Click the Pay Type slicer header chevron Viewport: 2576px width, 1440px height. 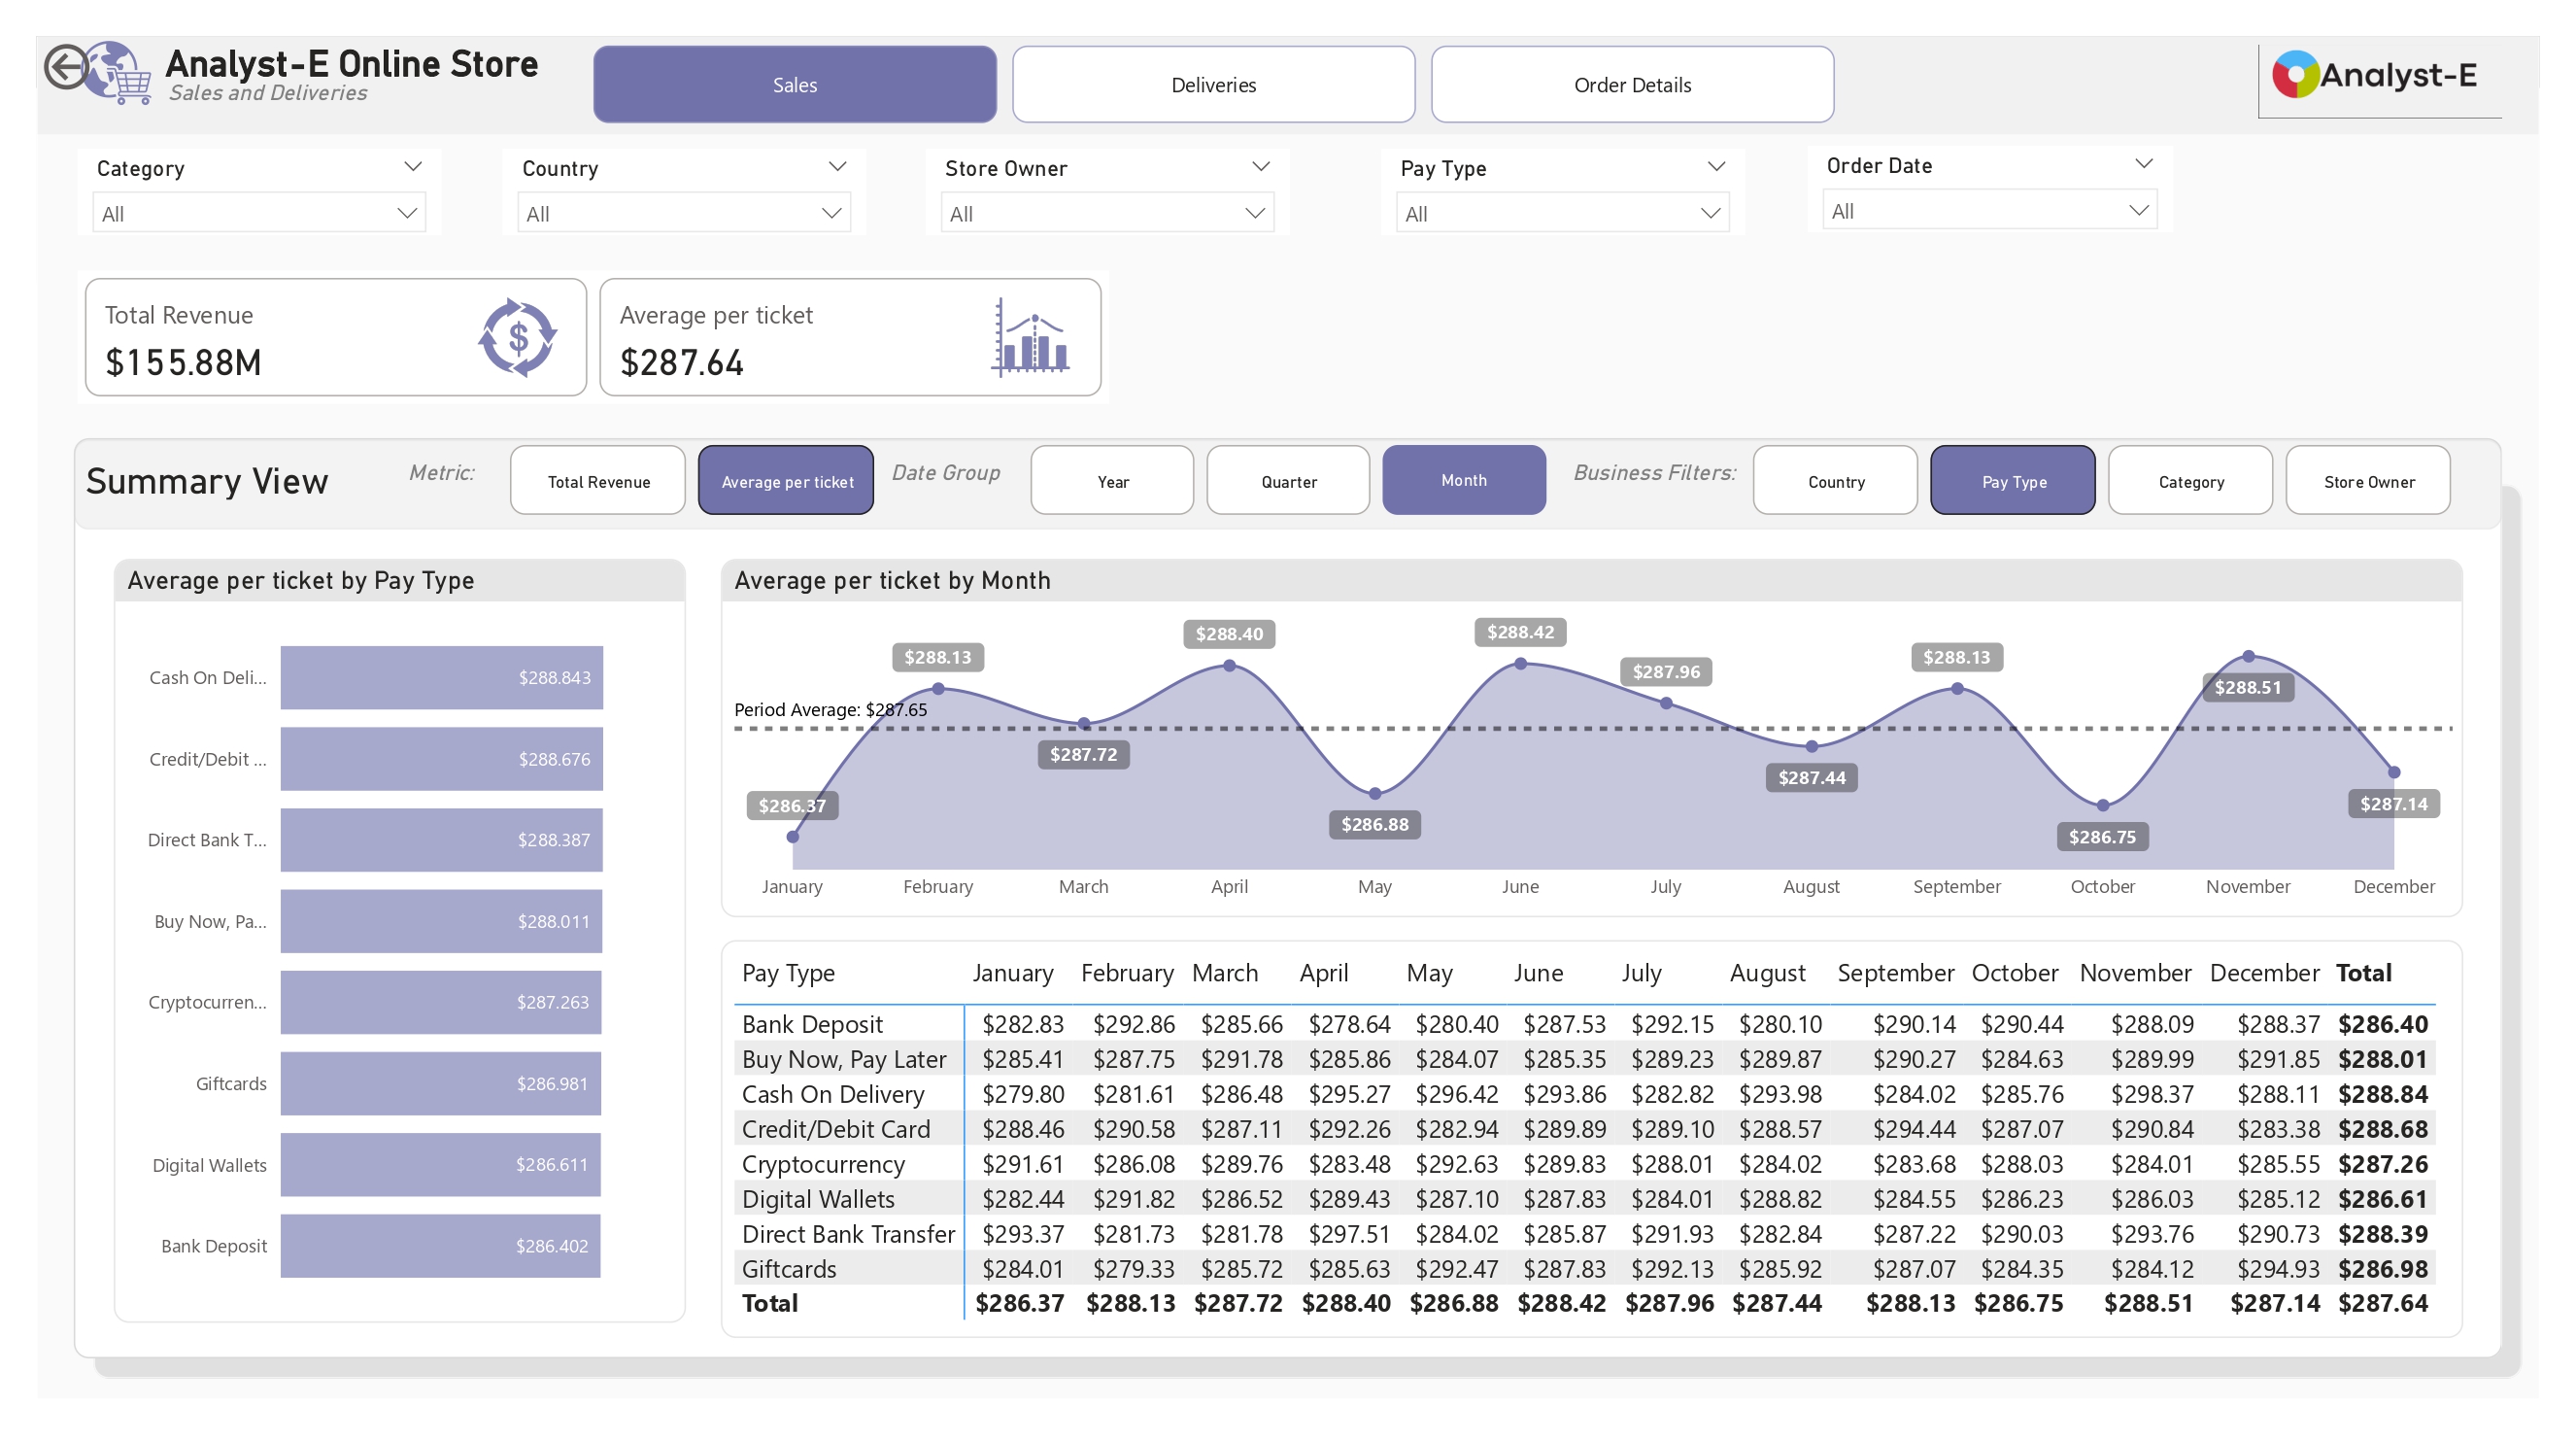(x=1716, y=167)
